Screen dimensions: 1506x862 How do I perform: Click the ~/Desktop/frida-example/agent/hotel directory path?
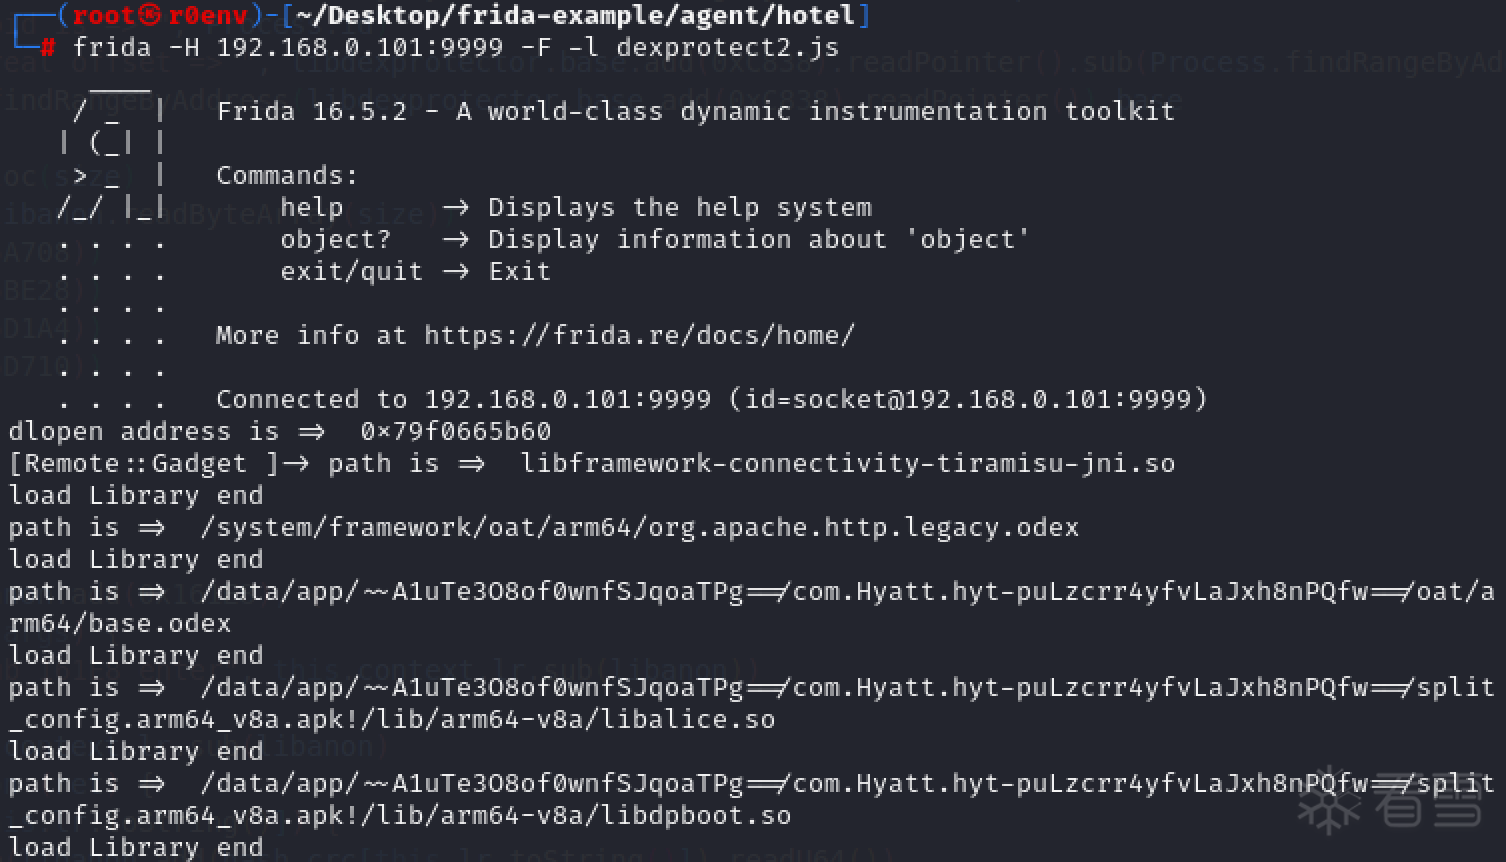point(575,16)
